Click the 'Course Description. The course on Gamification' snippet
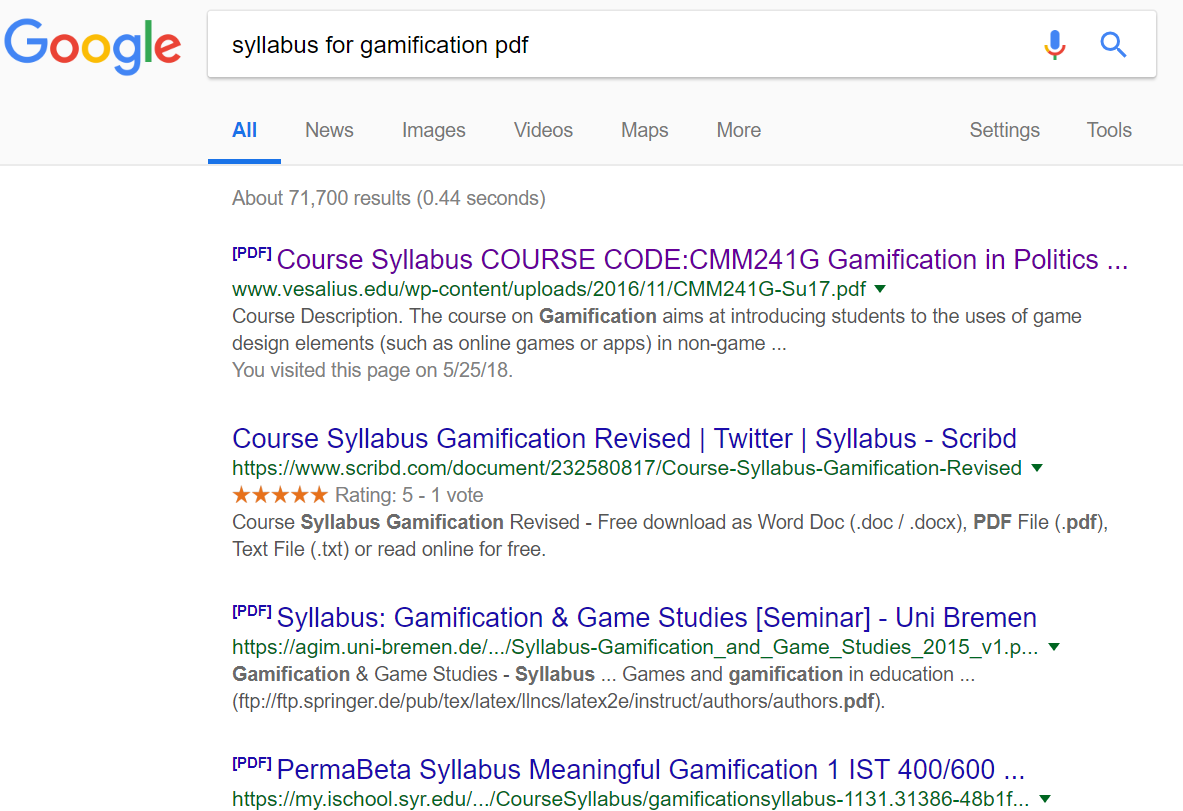 656,330
